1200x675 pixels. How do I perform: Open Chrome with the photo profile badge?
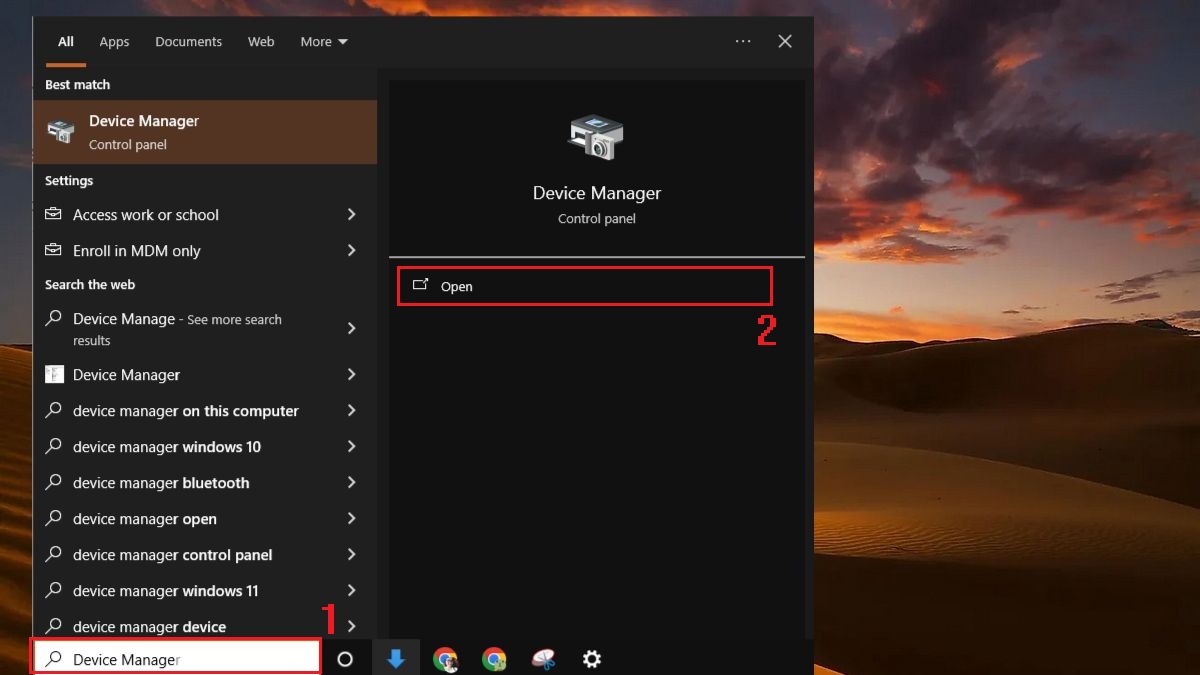(445, 659)
